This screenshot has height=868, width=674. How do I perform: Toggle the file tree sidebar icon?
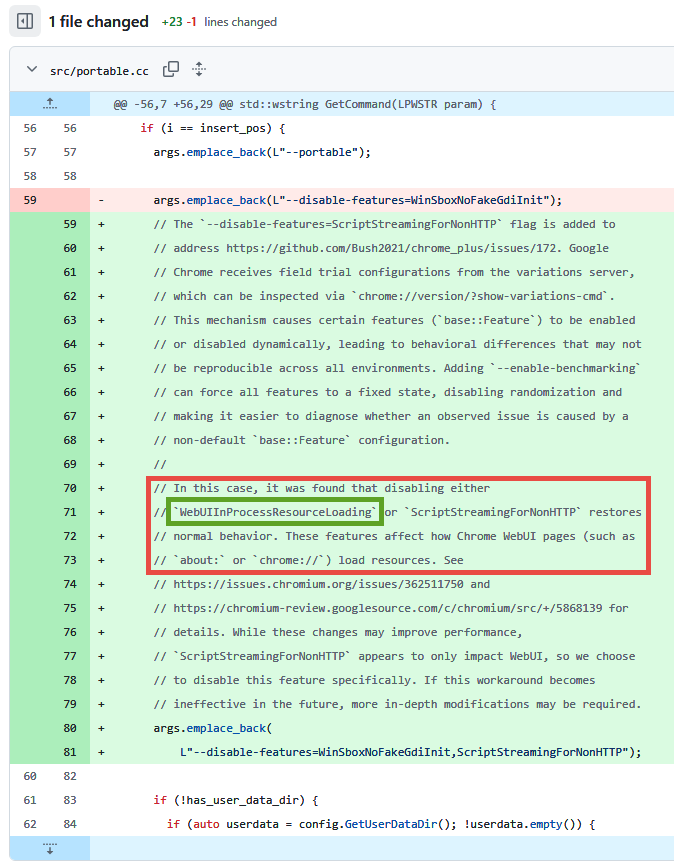click(x=25, y=21)
